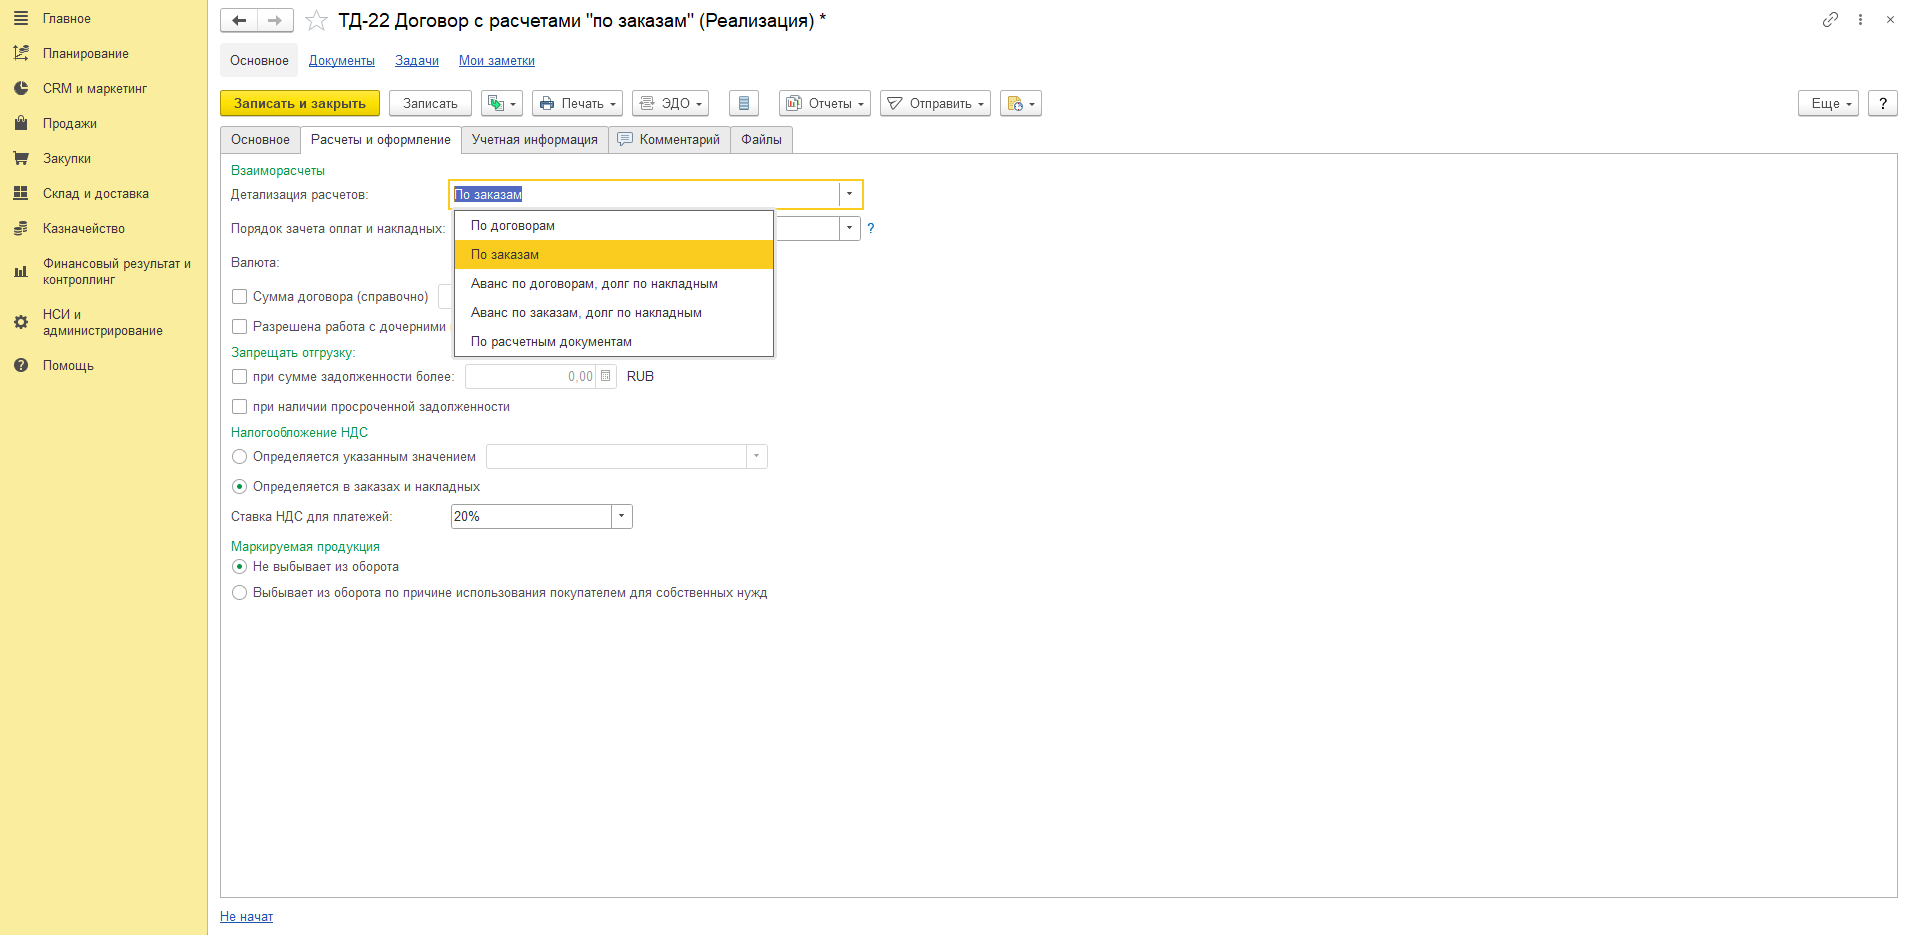Open CRM и маркетинг section
The height and width of the screenshot is (935, 1913).
pos(95,88)
